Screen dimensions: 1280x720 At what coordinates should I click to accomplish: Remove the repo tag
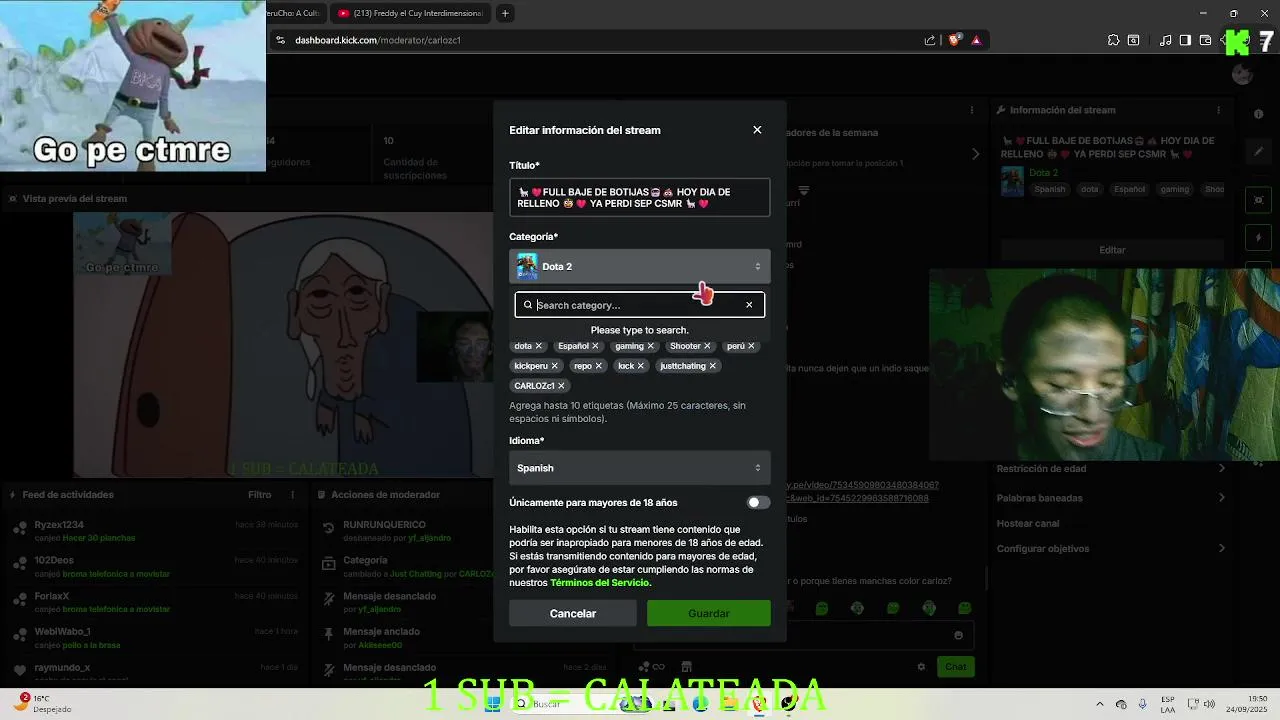tap(598, 366)
